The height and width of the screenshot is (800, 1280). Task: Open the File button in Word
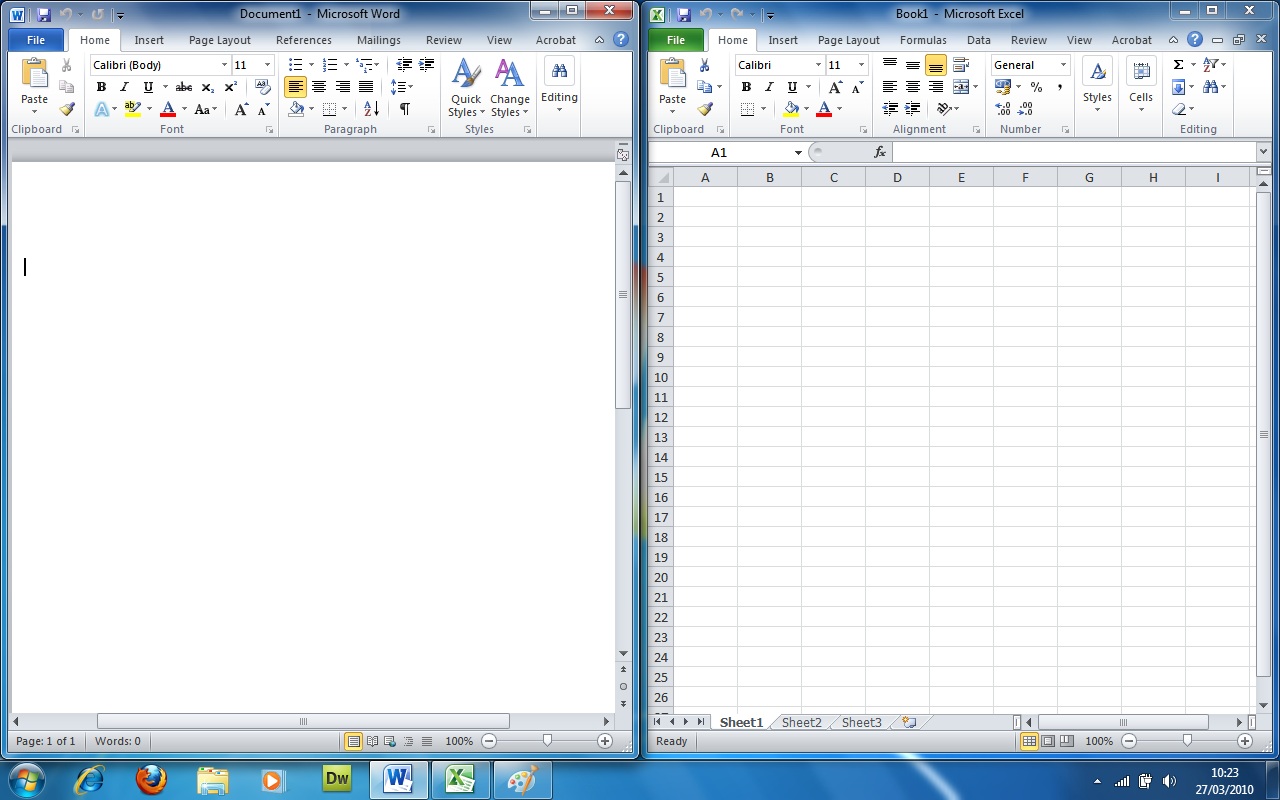coord(36,40)
